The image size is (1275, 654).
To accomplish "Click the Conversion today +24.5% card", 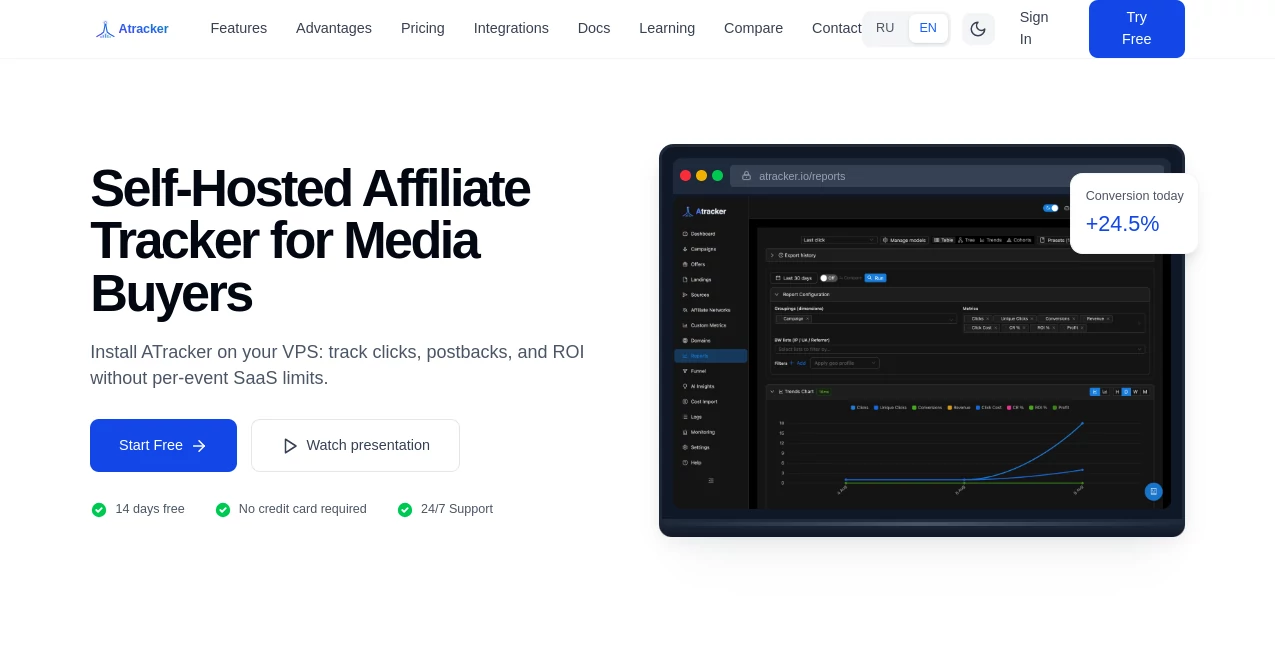I will click(1134, 213).
